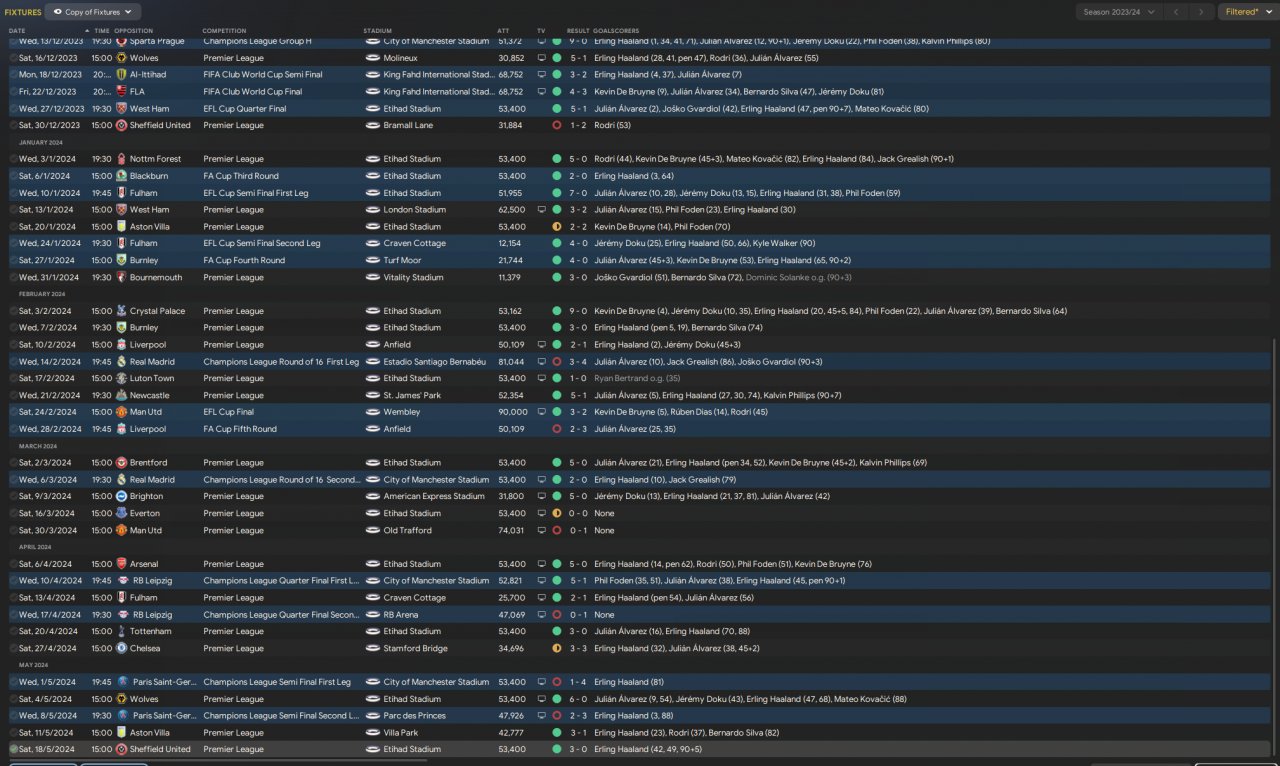Click the TV icon on the Arsenal row

click(541, 564)
